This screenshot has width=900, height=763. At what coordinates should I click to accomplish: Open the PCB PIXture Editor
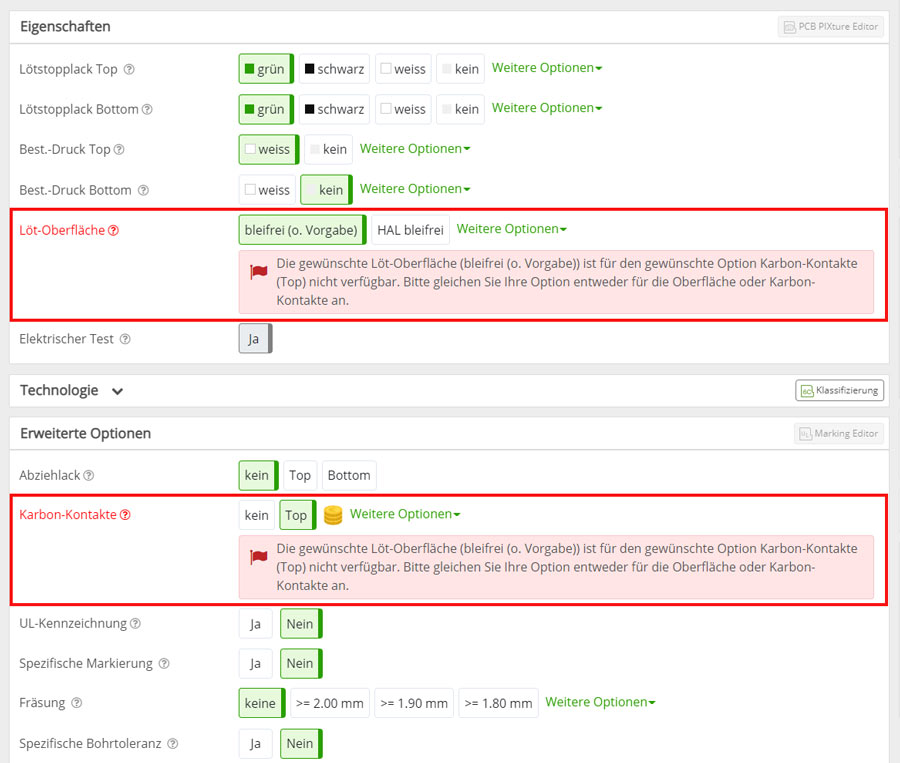coord(831,27)
